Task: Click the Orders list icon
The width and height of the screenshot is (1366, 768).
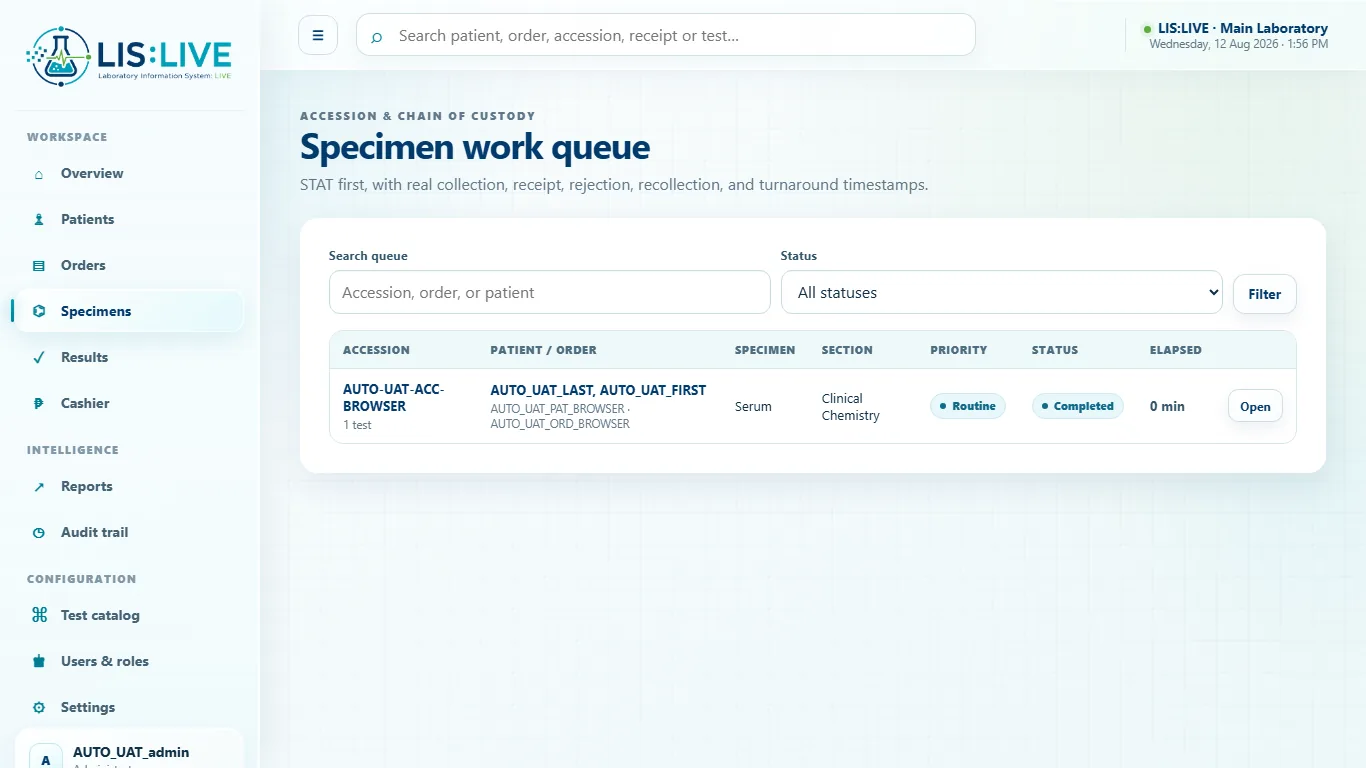Action: click(39, 266)
